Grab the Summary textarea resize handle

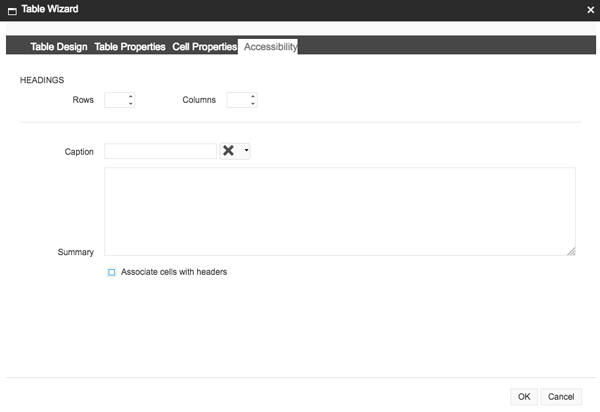571,251
